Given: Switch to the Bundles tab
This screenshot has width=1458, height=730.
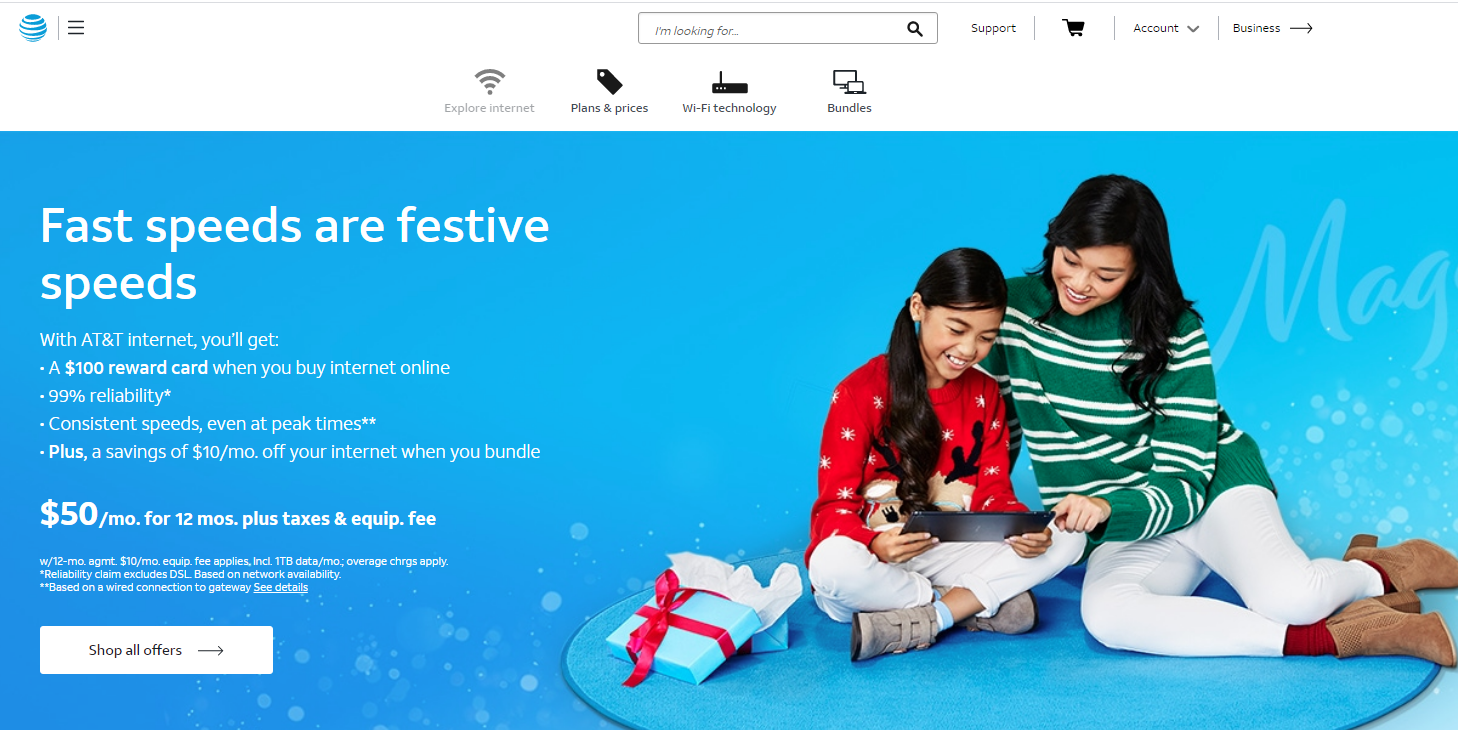Looking at the screenshot, I should point(849,108).
